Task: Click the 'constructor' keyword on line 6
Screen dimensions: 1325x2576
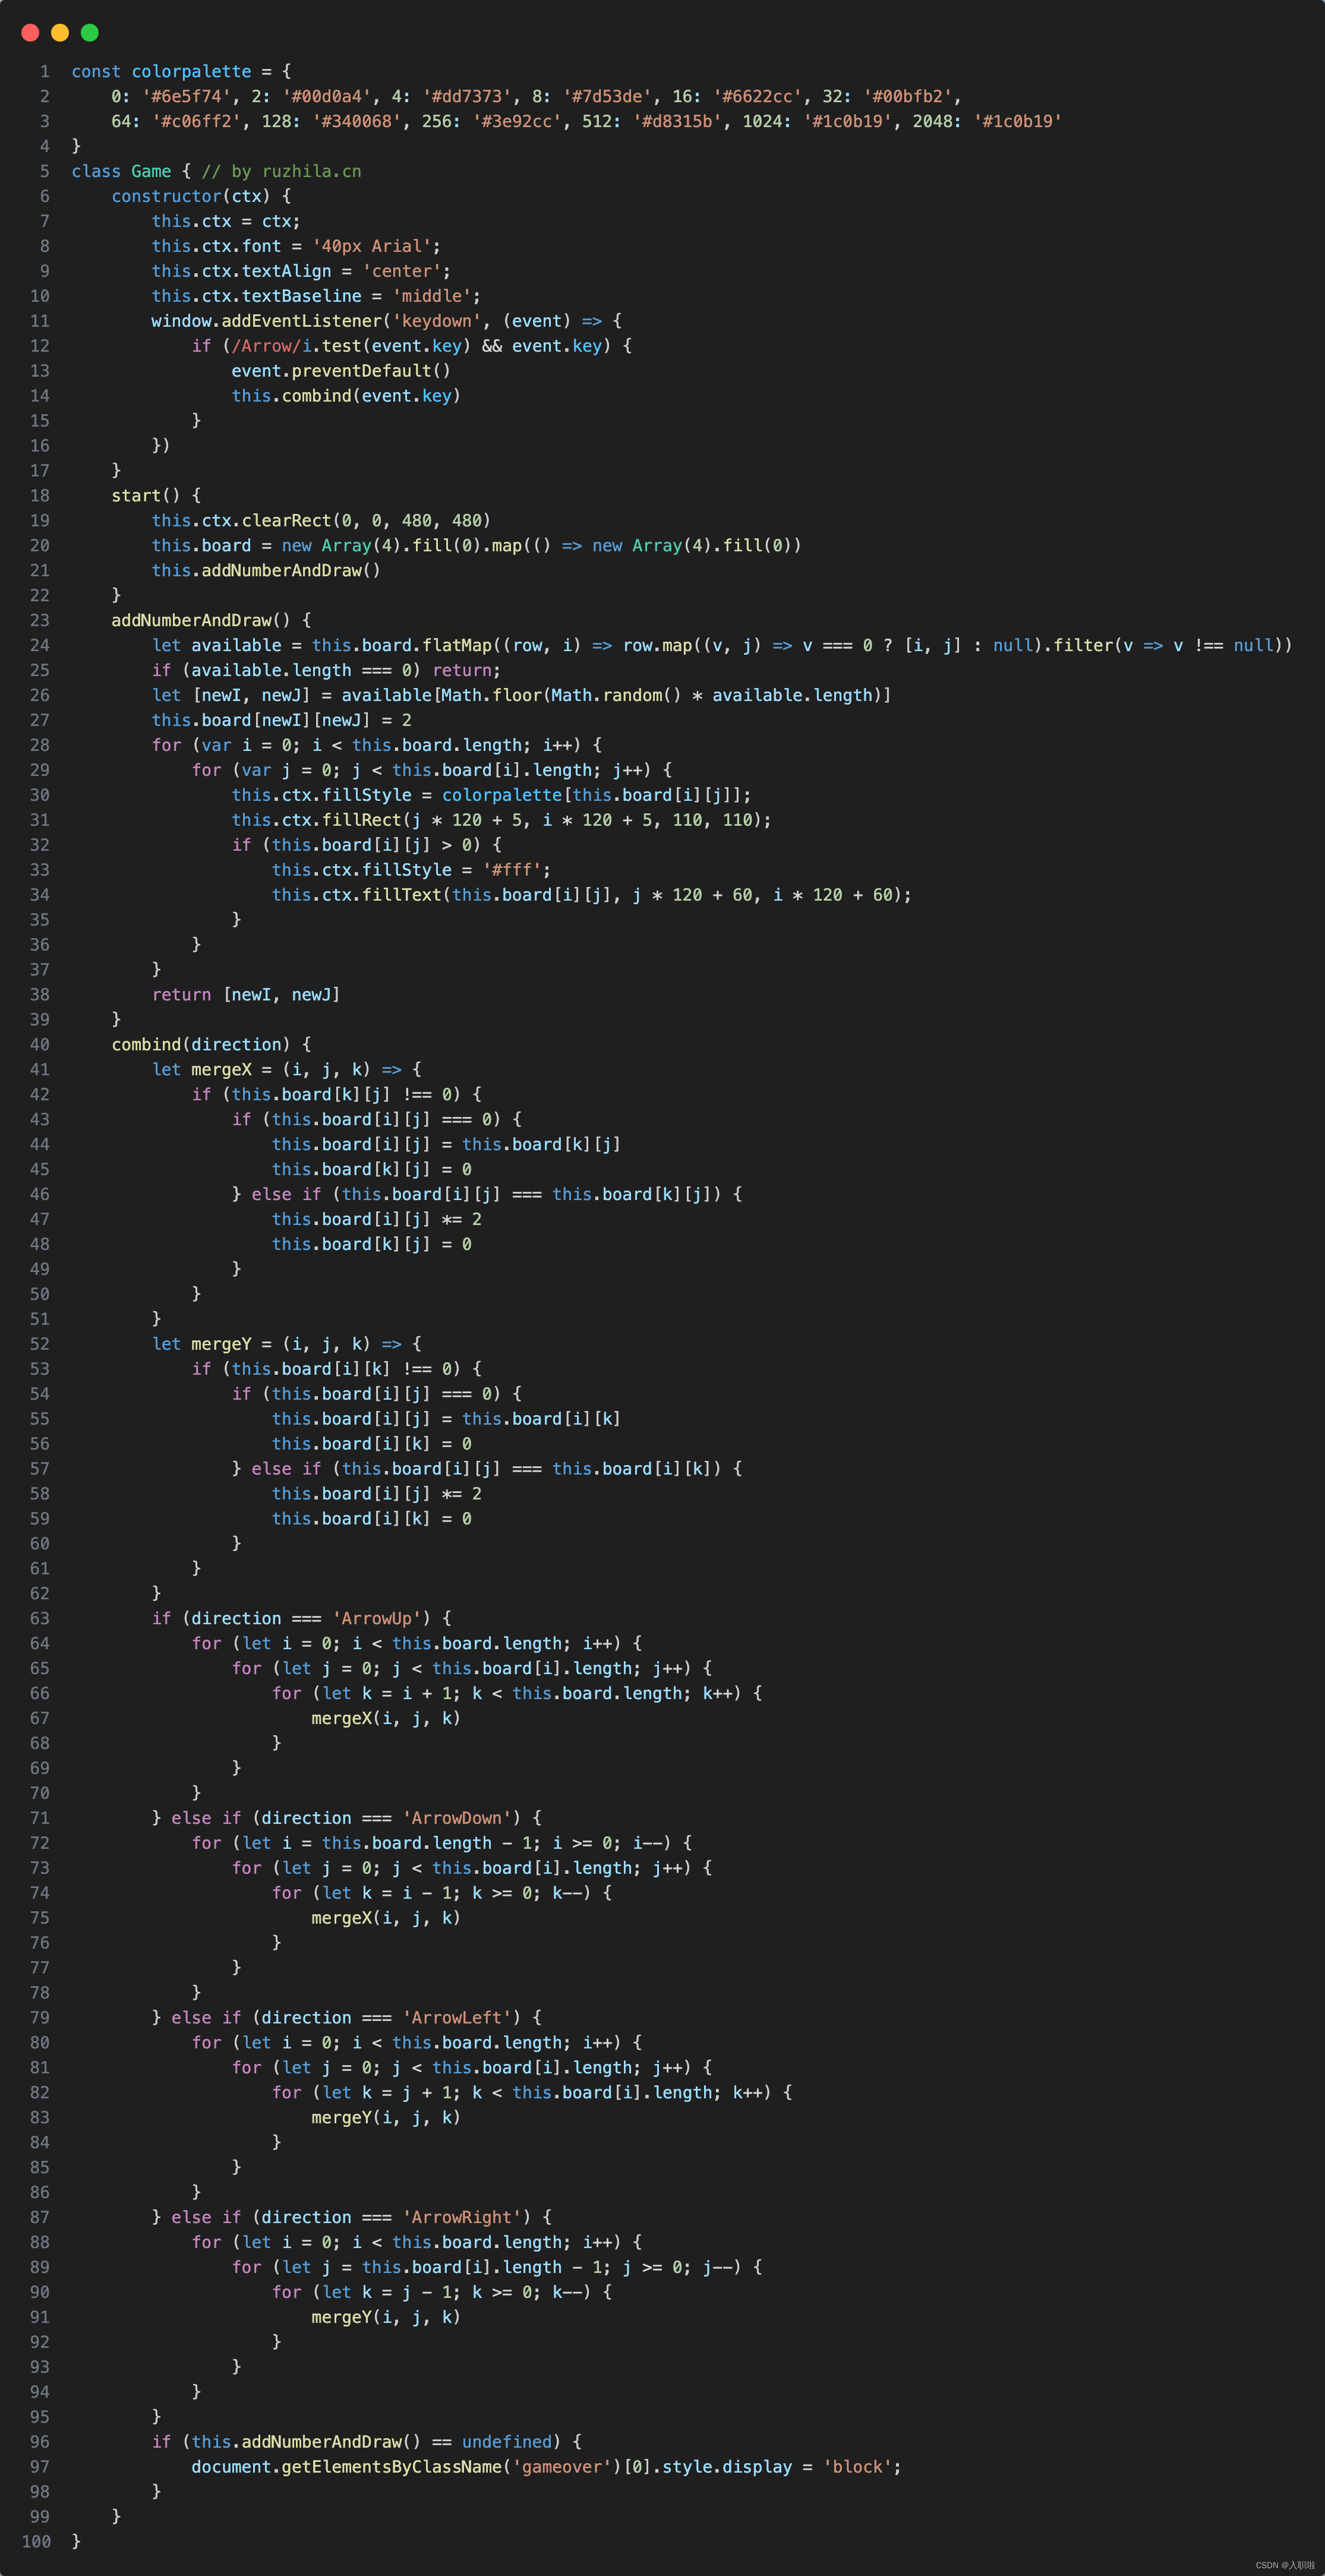Action: tap(166, 197)
